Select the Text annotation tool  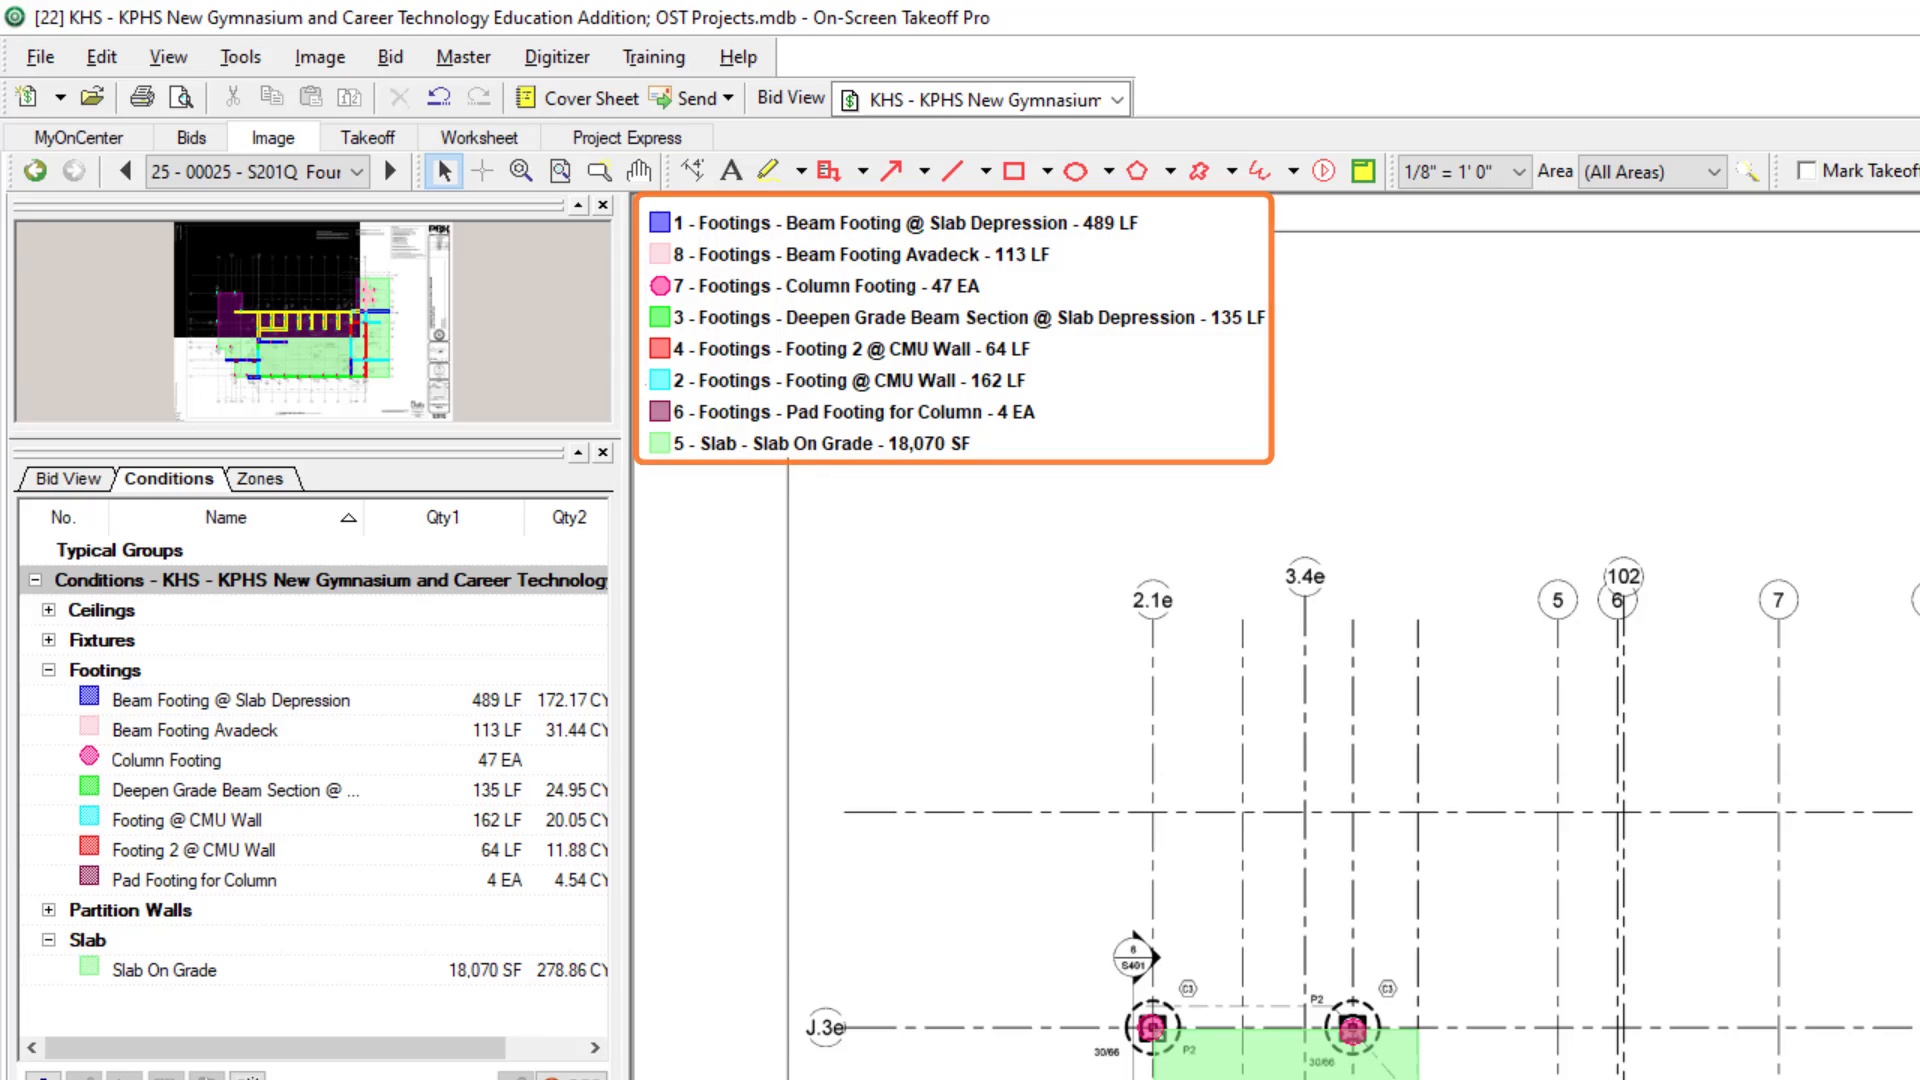[x=731, y=171]
